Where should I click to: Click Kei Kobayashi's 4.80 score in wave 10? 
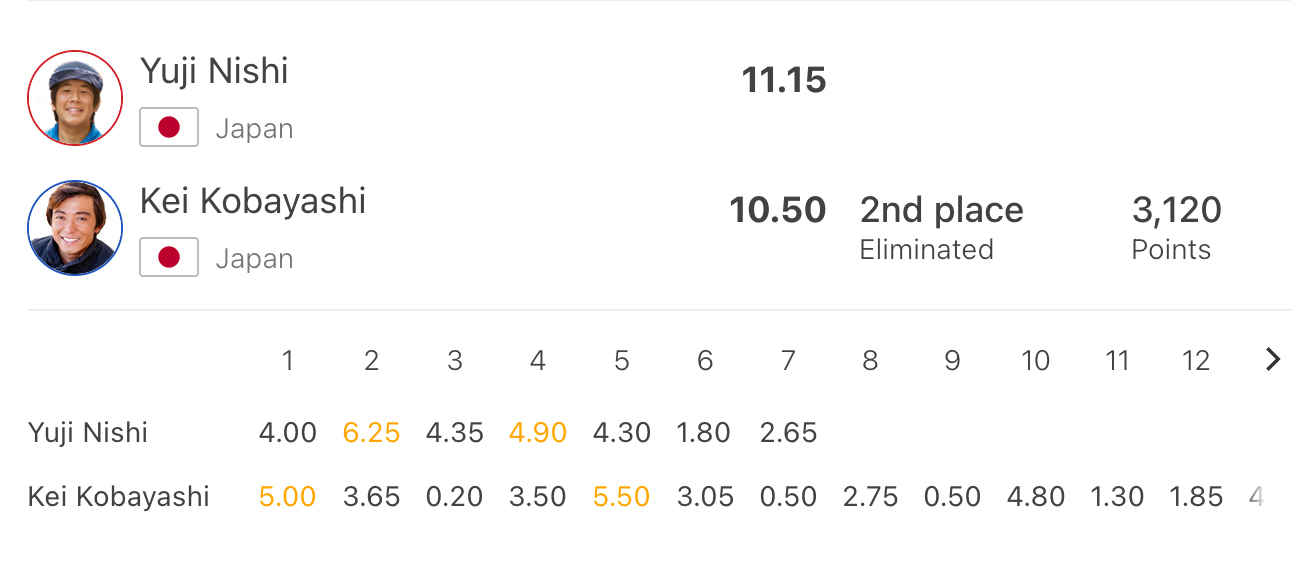pyautogui.click(x=1034, y=497)
